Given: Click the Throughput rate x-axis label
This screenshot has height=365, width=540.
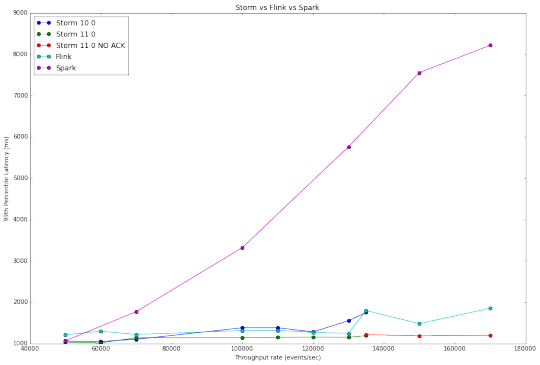Looking at the screenshot, I should [x=278, y=358].
